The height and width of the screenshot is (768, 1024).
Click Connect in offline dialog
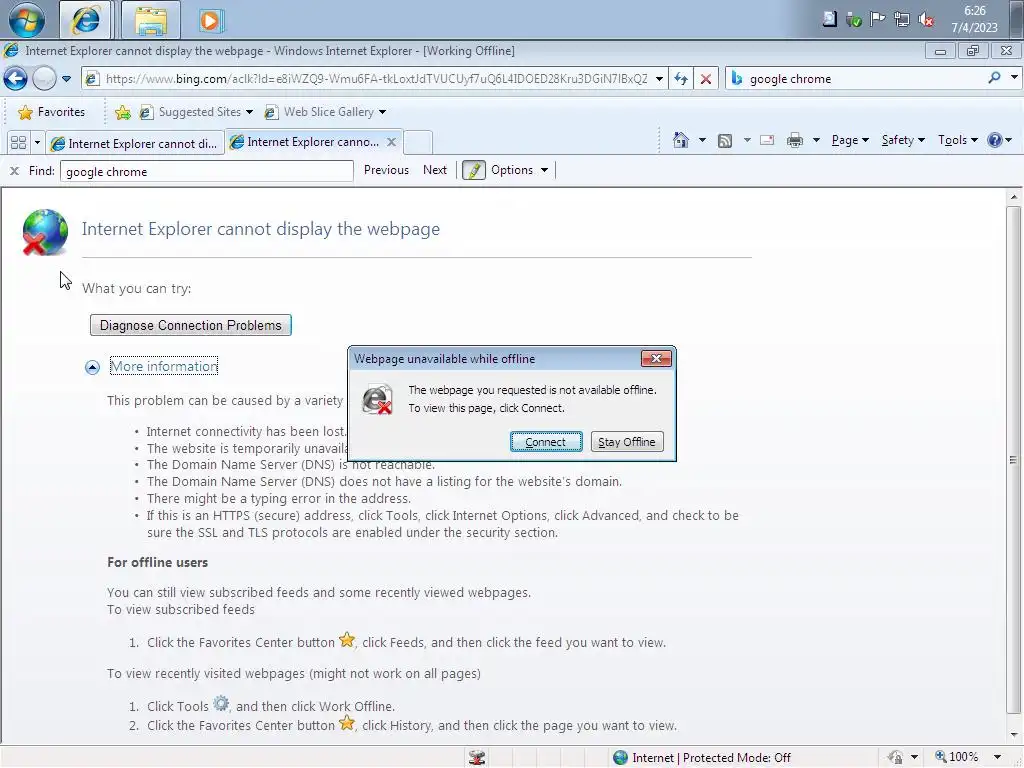pyautogui.click(x=546, y=442)
